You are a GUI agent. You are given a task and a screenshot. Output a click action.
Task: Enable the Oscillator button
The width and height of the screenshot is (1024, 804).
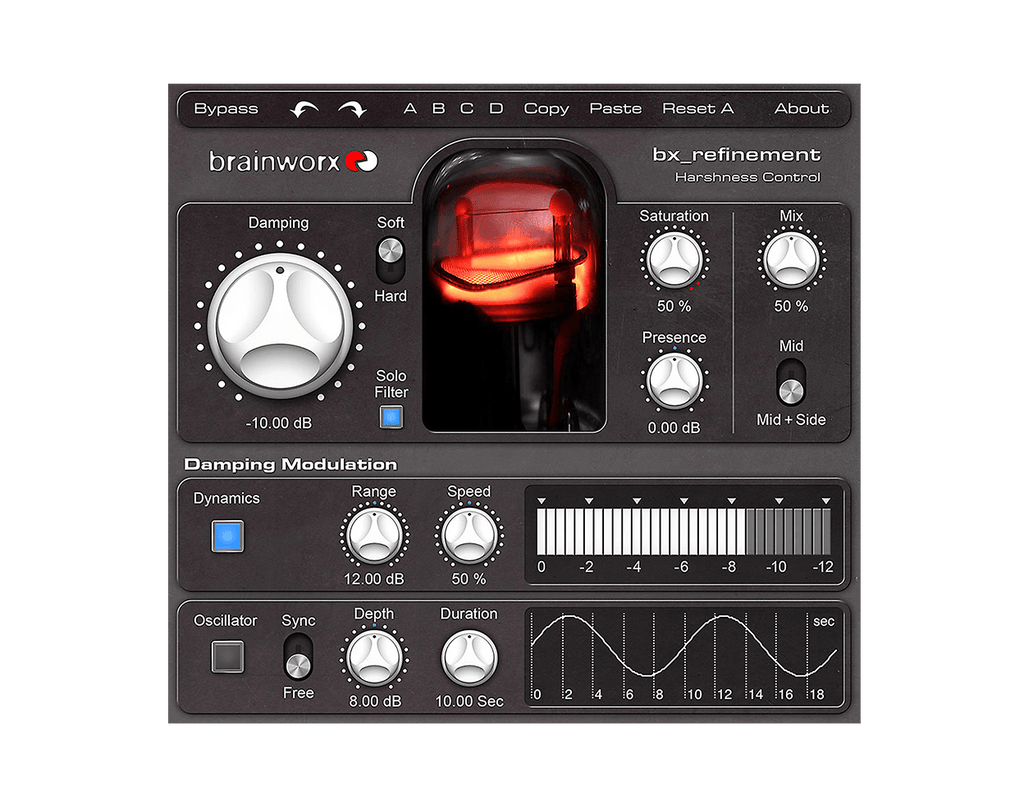click(x=227, y=657)
